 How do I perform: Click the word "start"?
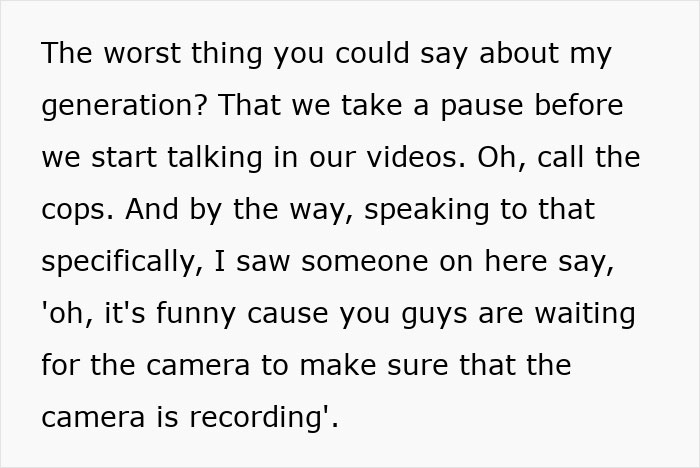pos(124,158)
